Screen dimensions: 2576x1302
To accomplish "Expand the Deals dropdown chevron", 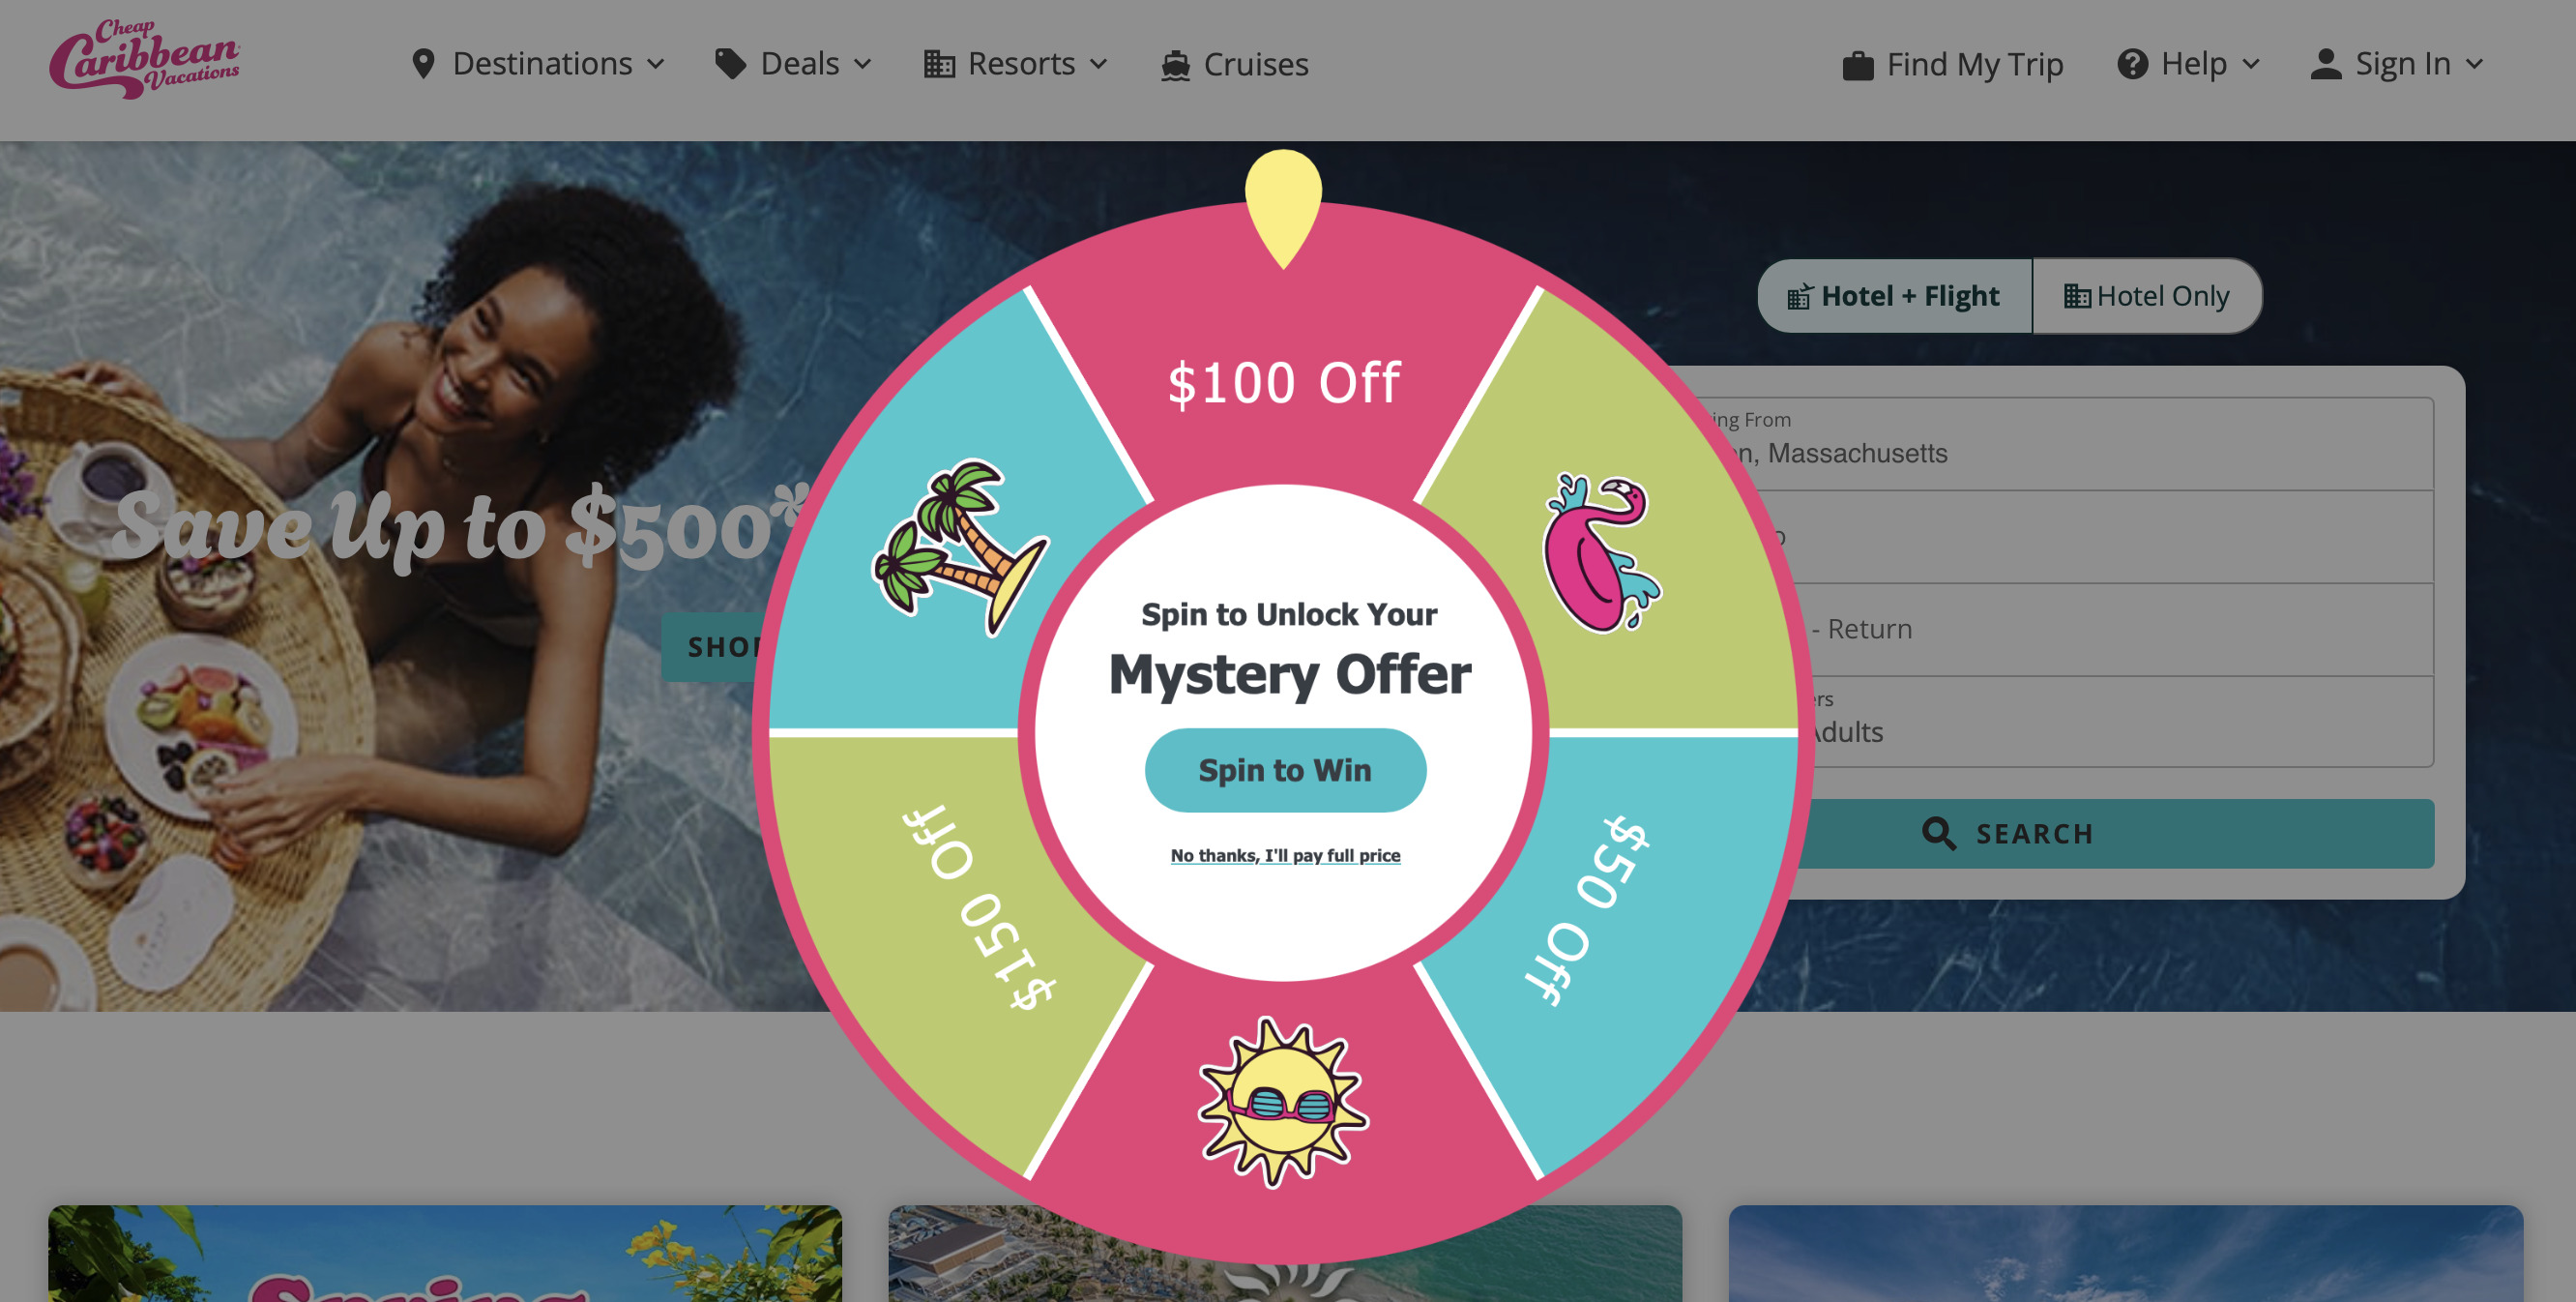I will [862, 65].
